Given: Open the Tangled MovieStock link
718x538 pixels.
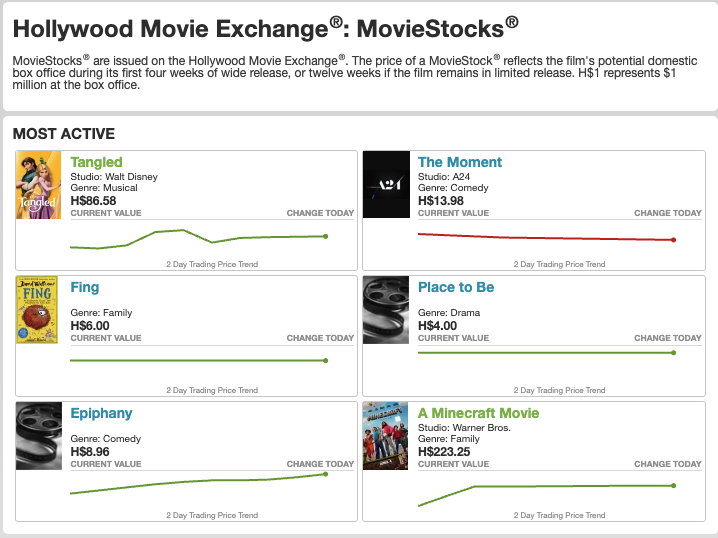Looking at the screenshot, I should (96, 162).
